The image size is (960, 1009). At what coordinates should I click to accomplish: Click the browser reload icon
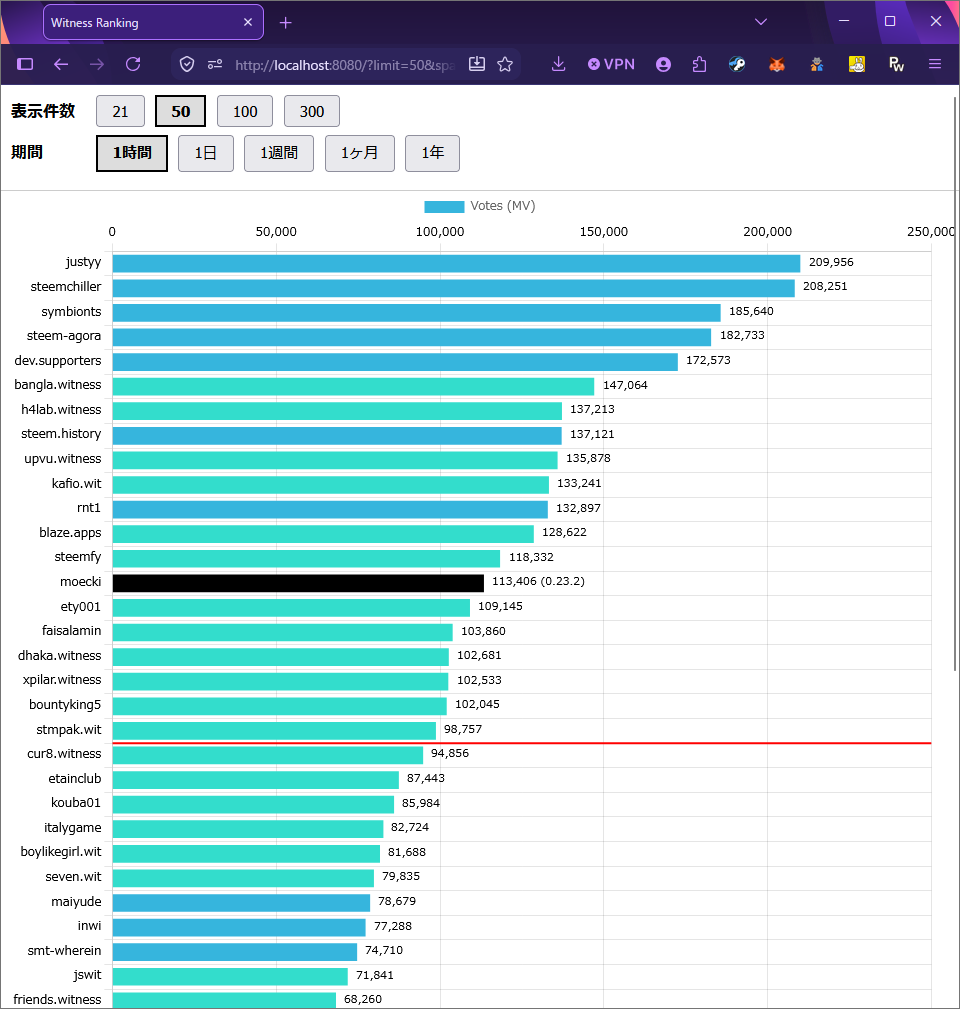click(x=133, y=64)
